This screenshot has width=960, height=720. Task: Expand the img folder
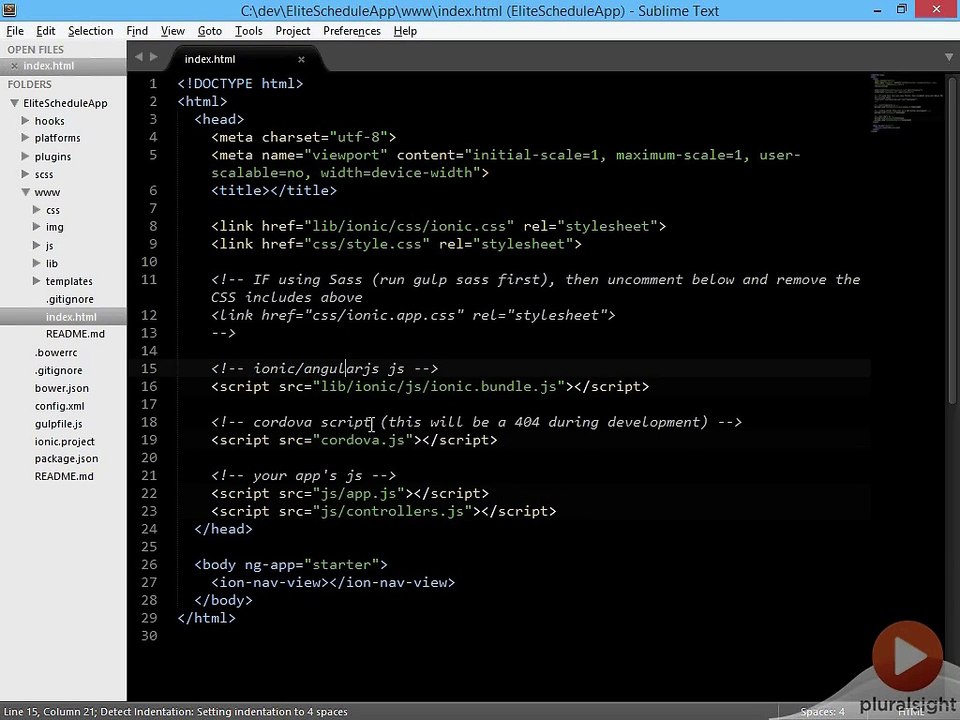tap(37, 227)
